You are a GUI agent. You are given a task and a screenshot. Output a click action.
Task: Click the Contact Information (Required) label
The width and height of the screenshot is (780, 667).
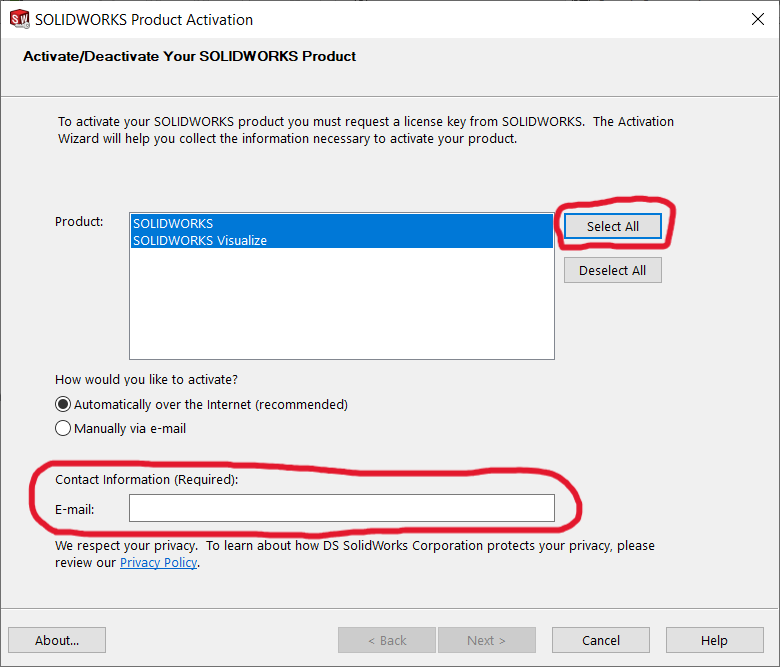coord(147,480)
